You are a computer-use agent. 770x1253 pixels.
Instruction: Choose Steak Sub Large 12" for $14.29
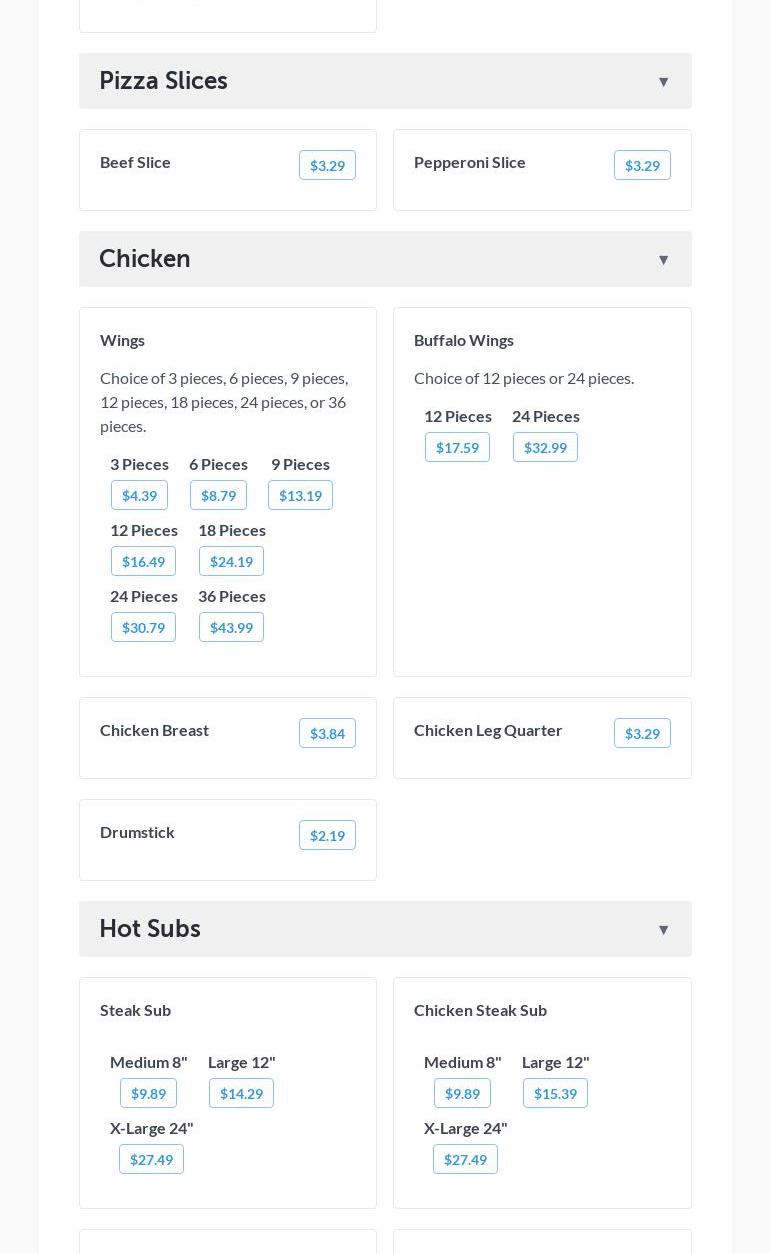click(241, 1094)
